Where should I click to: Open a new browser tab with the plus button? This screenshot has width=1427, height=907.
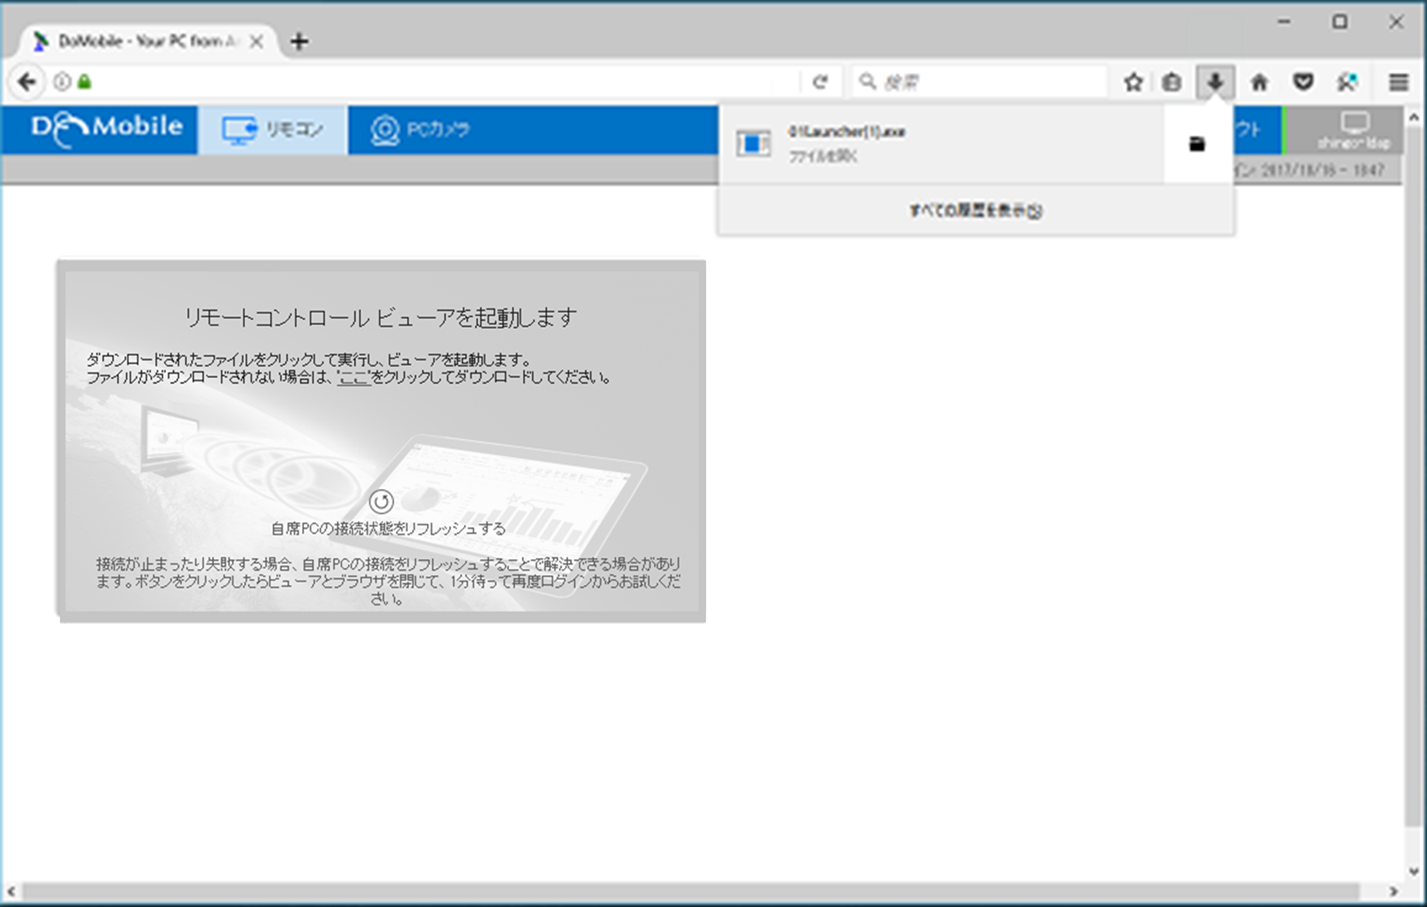[x=298, y=41]
